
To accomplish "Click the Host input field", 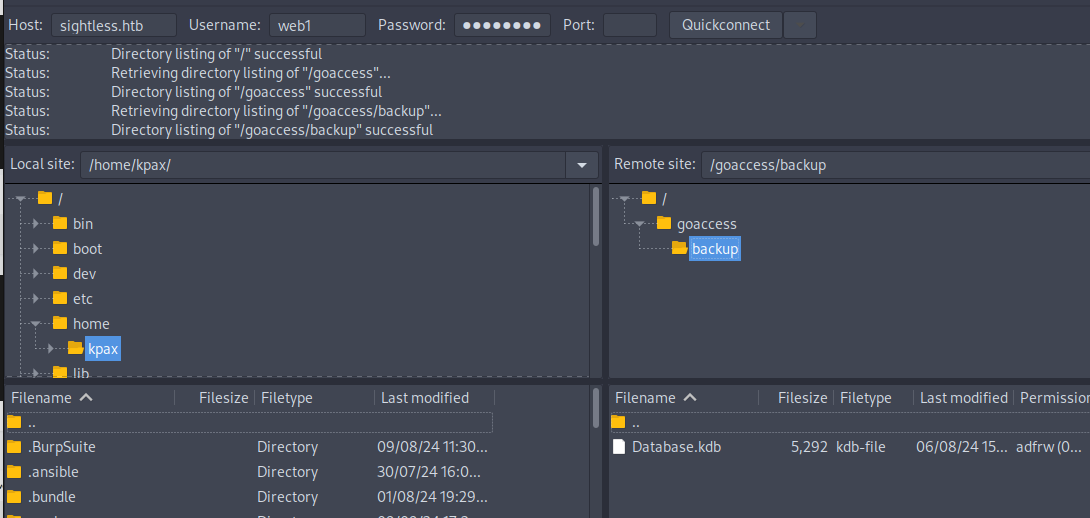I will (113, 25).
